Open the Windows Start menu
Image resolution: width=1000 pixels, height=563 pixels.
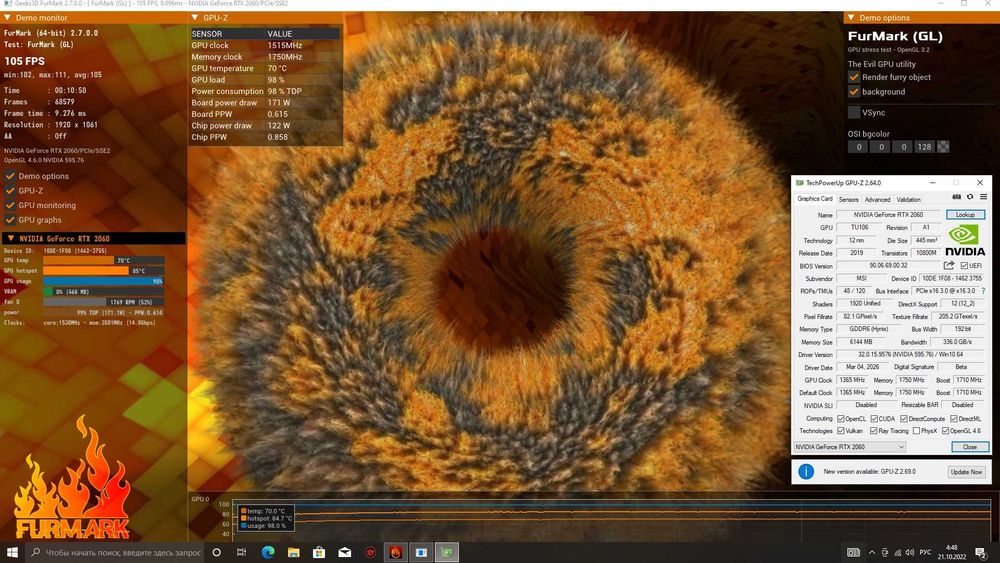click(12, 552)
